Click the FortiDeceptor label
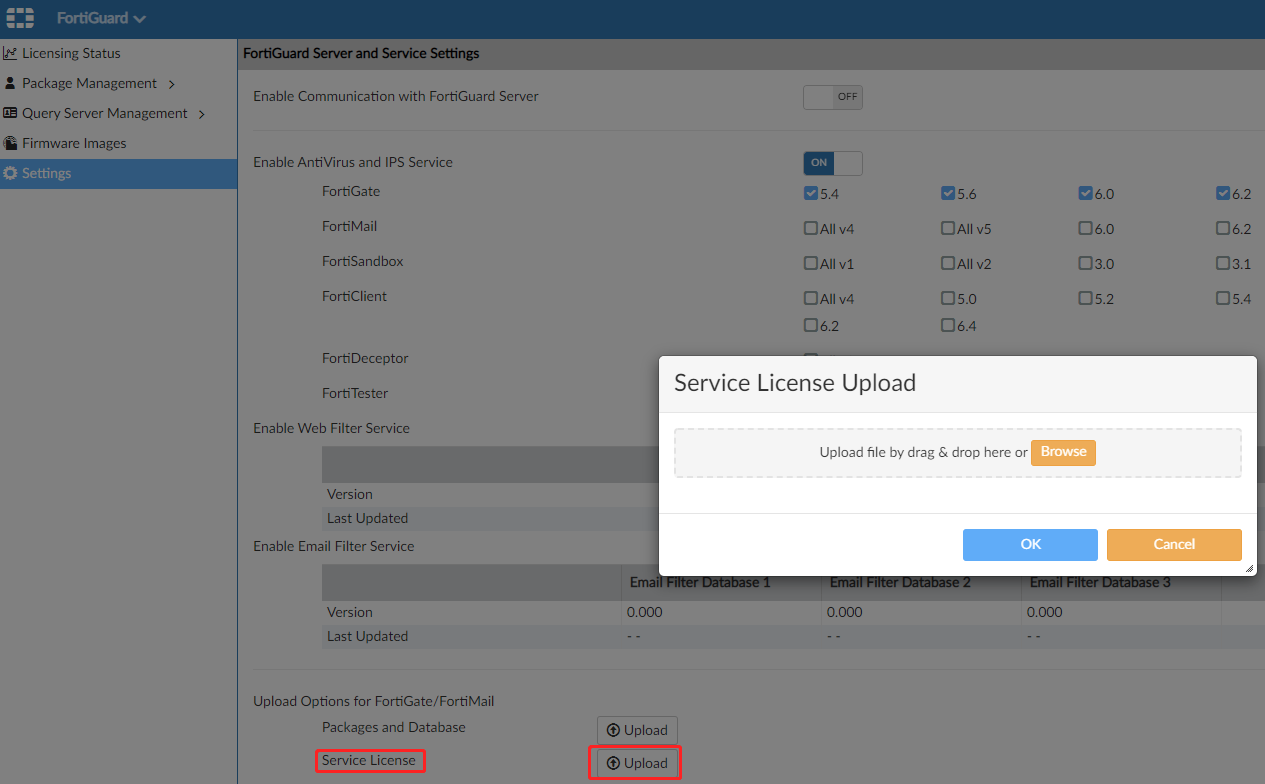 [x=365, y=358]
